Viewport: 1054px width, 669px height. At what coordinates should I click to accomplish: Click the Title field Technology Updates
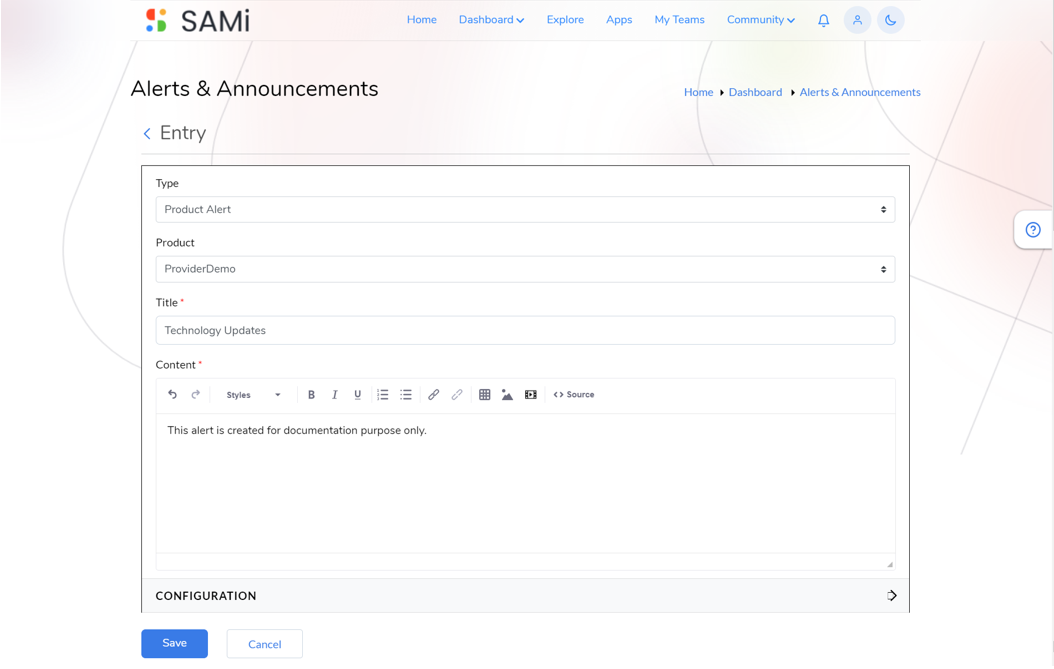pos(525,330)
